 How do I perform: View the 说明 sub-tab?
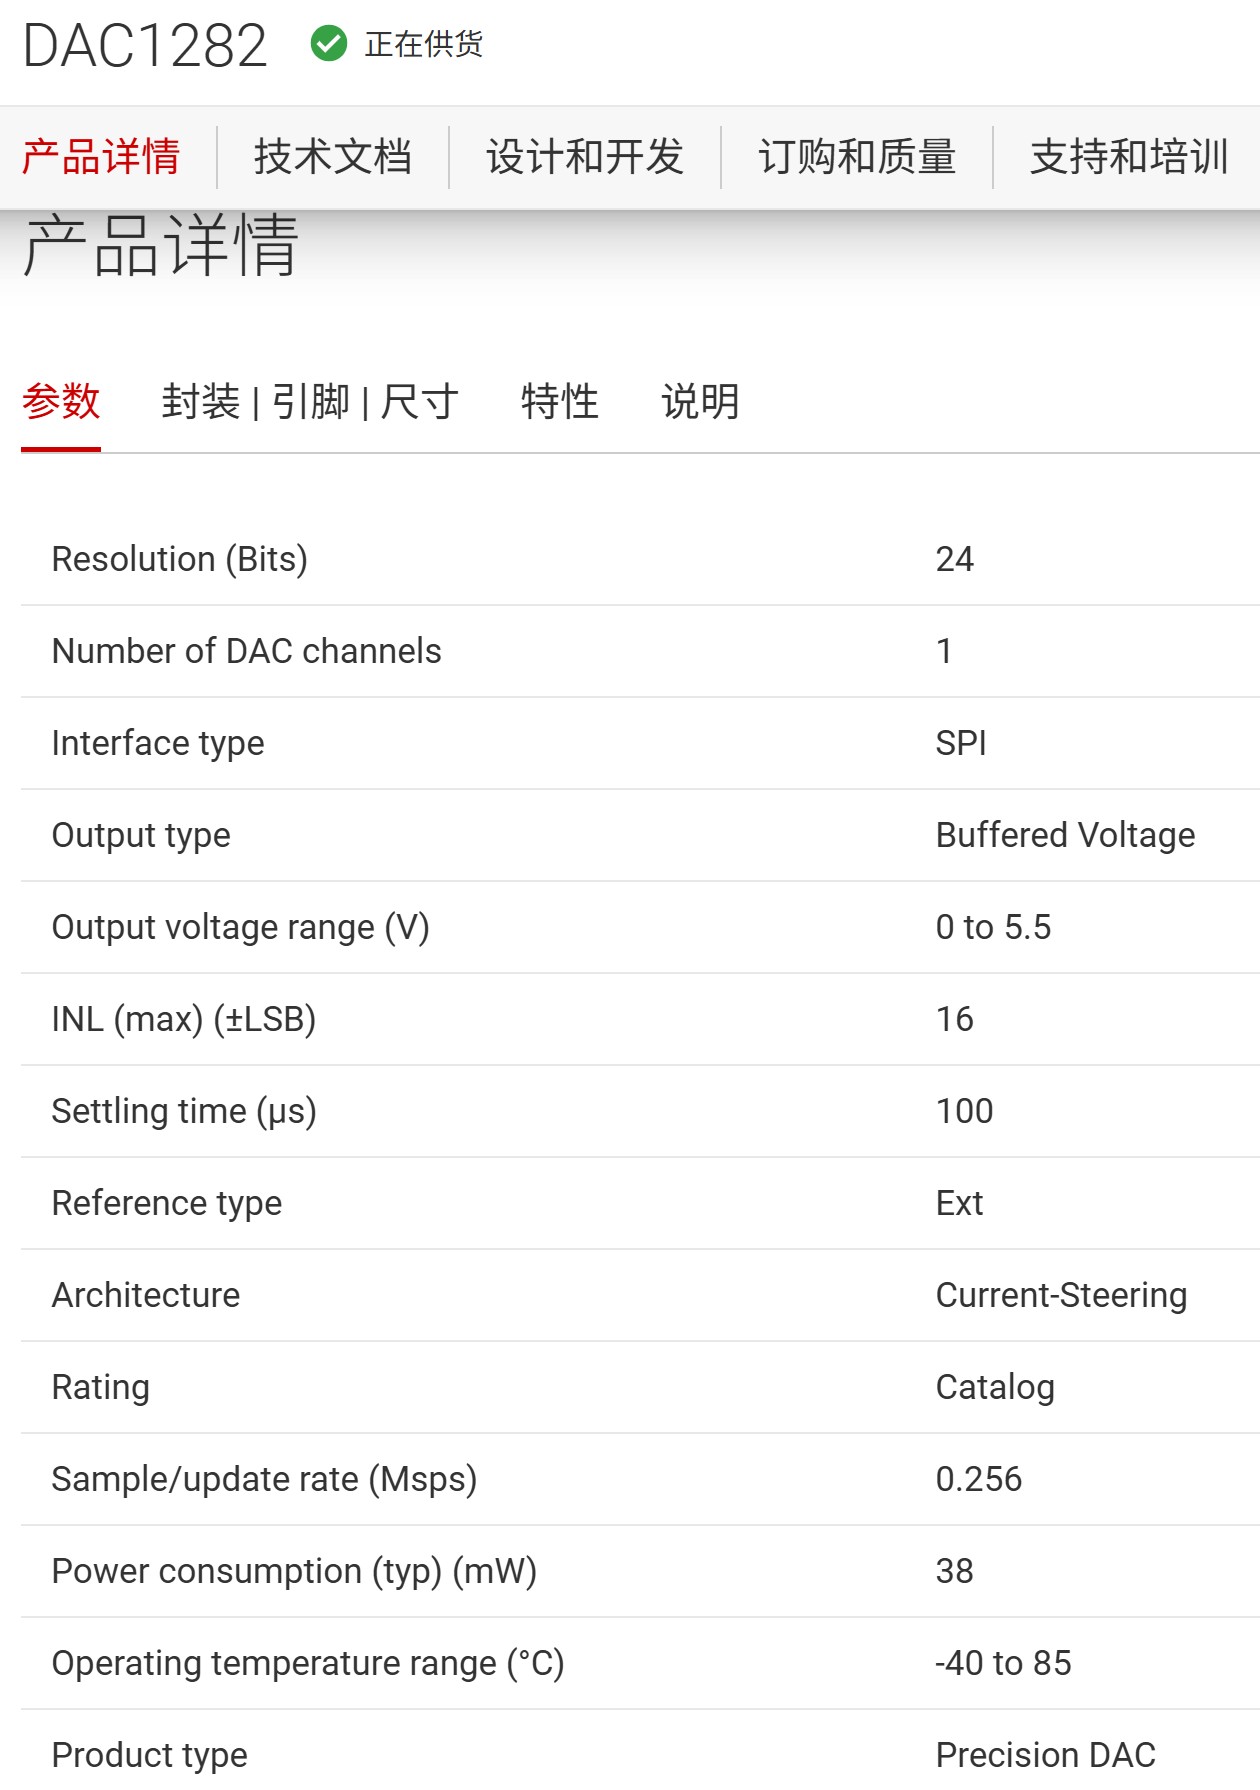pos(700,402)
